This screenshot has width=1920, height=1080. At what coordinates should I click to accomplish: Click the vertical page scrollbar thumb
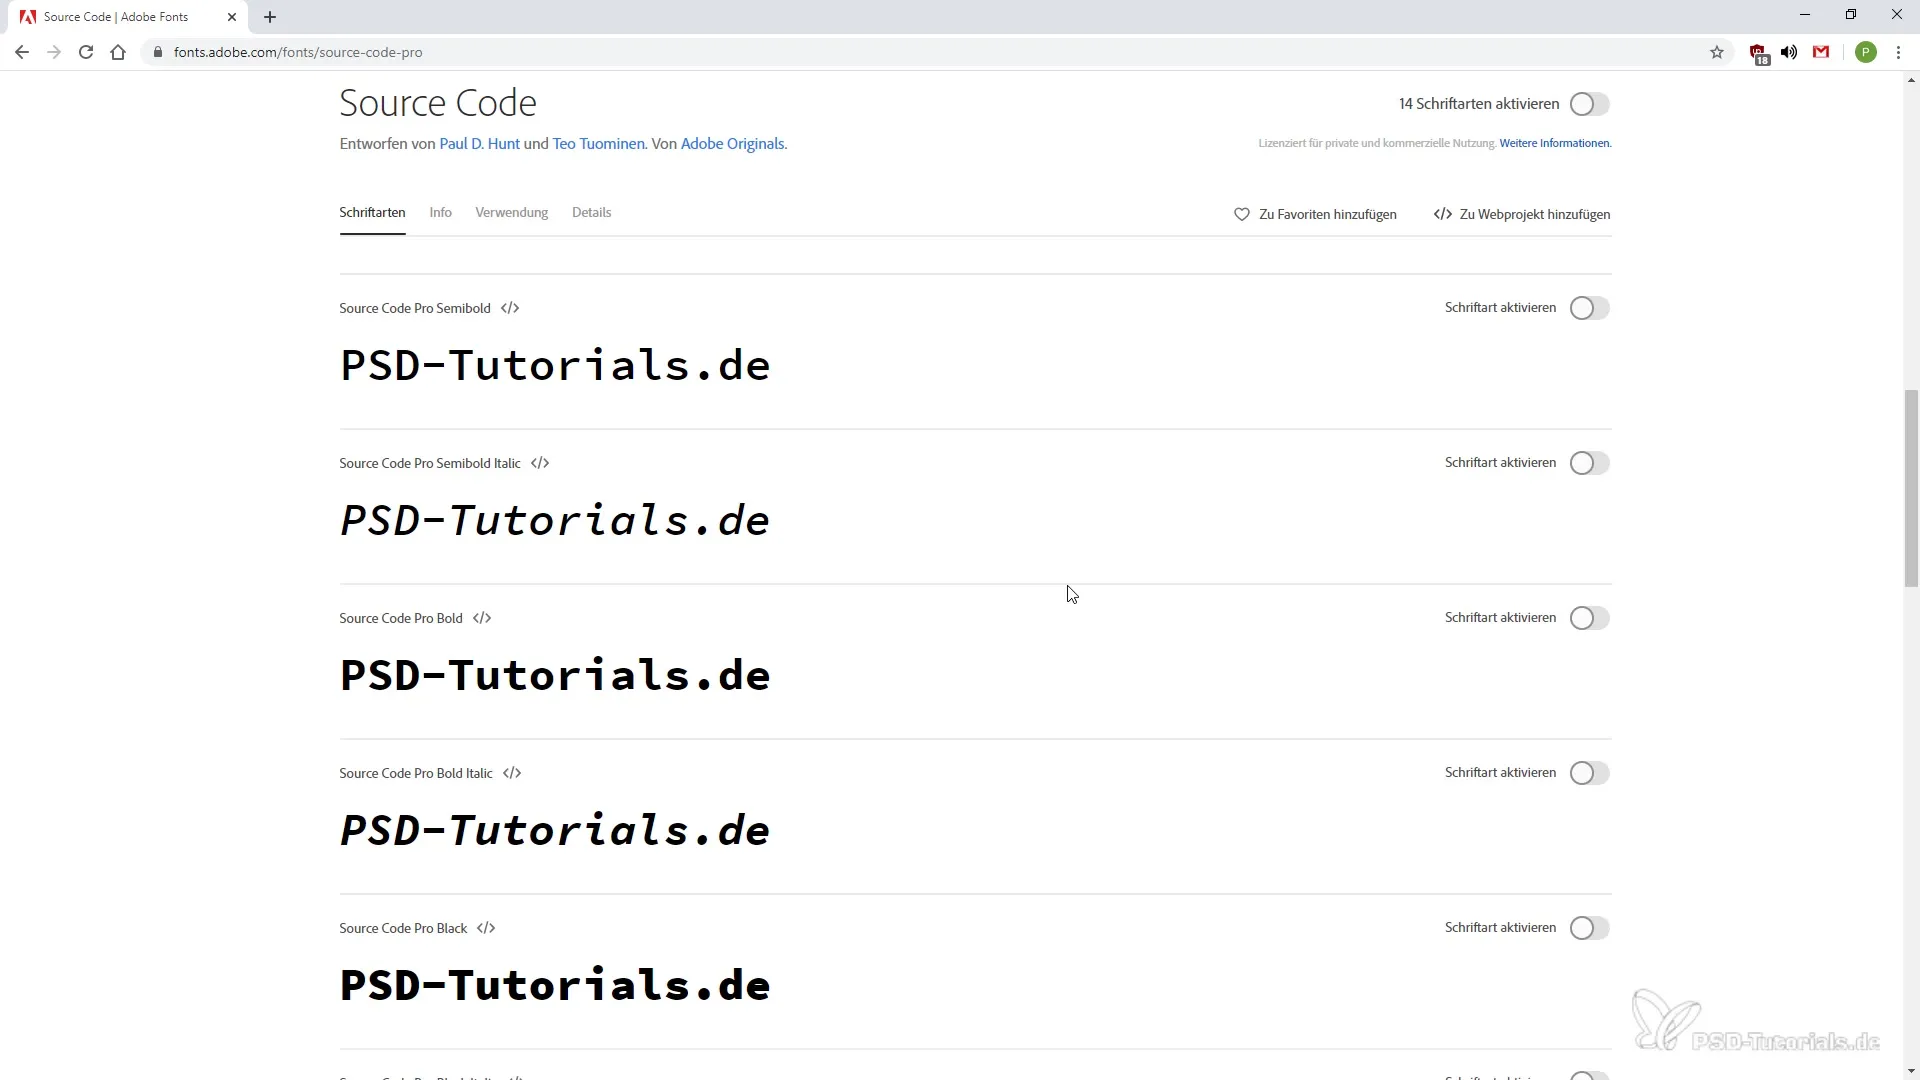coord(1911,488)
